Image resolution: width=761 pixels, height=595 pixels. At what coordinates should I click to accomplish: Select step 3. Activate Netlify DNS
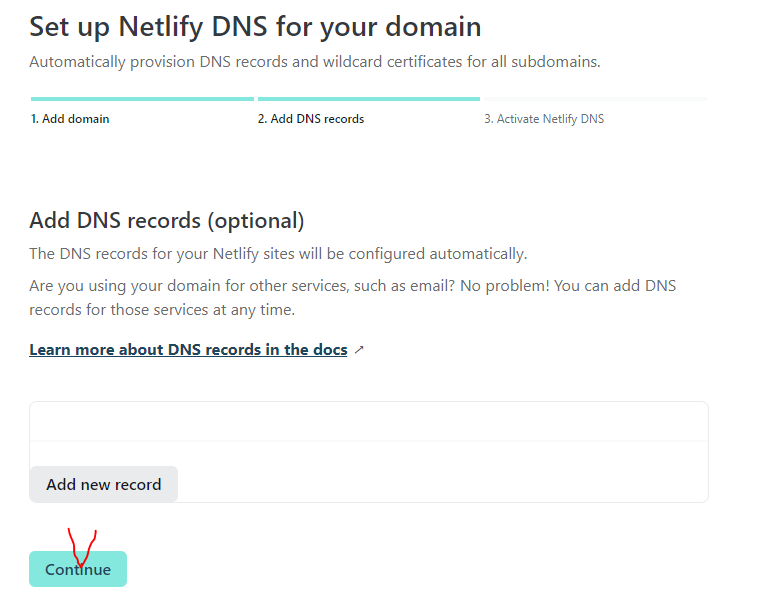(544, 119)
